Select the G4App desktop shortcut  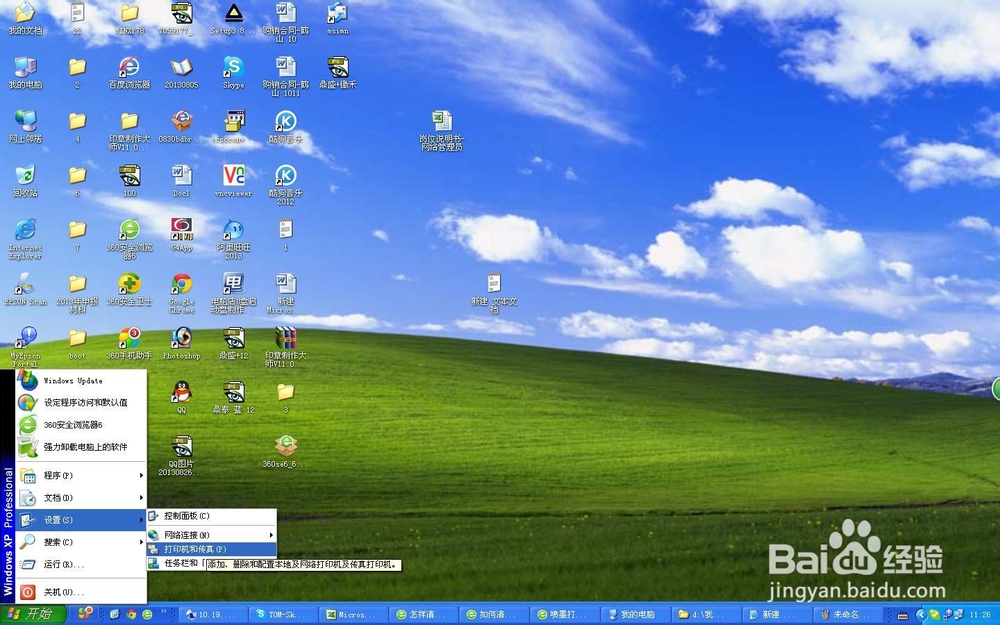(x=182, y=235)
